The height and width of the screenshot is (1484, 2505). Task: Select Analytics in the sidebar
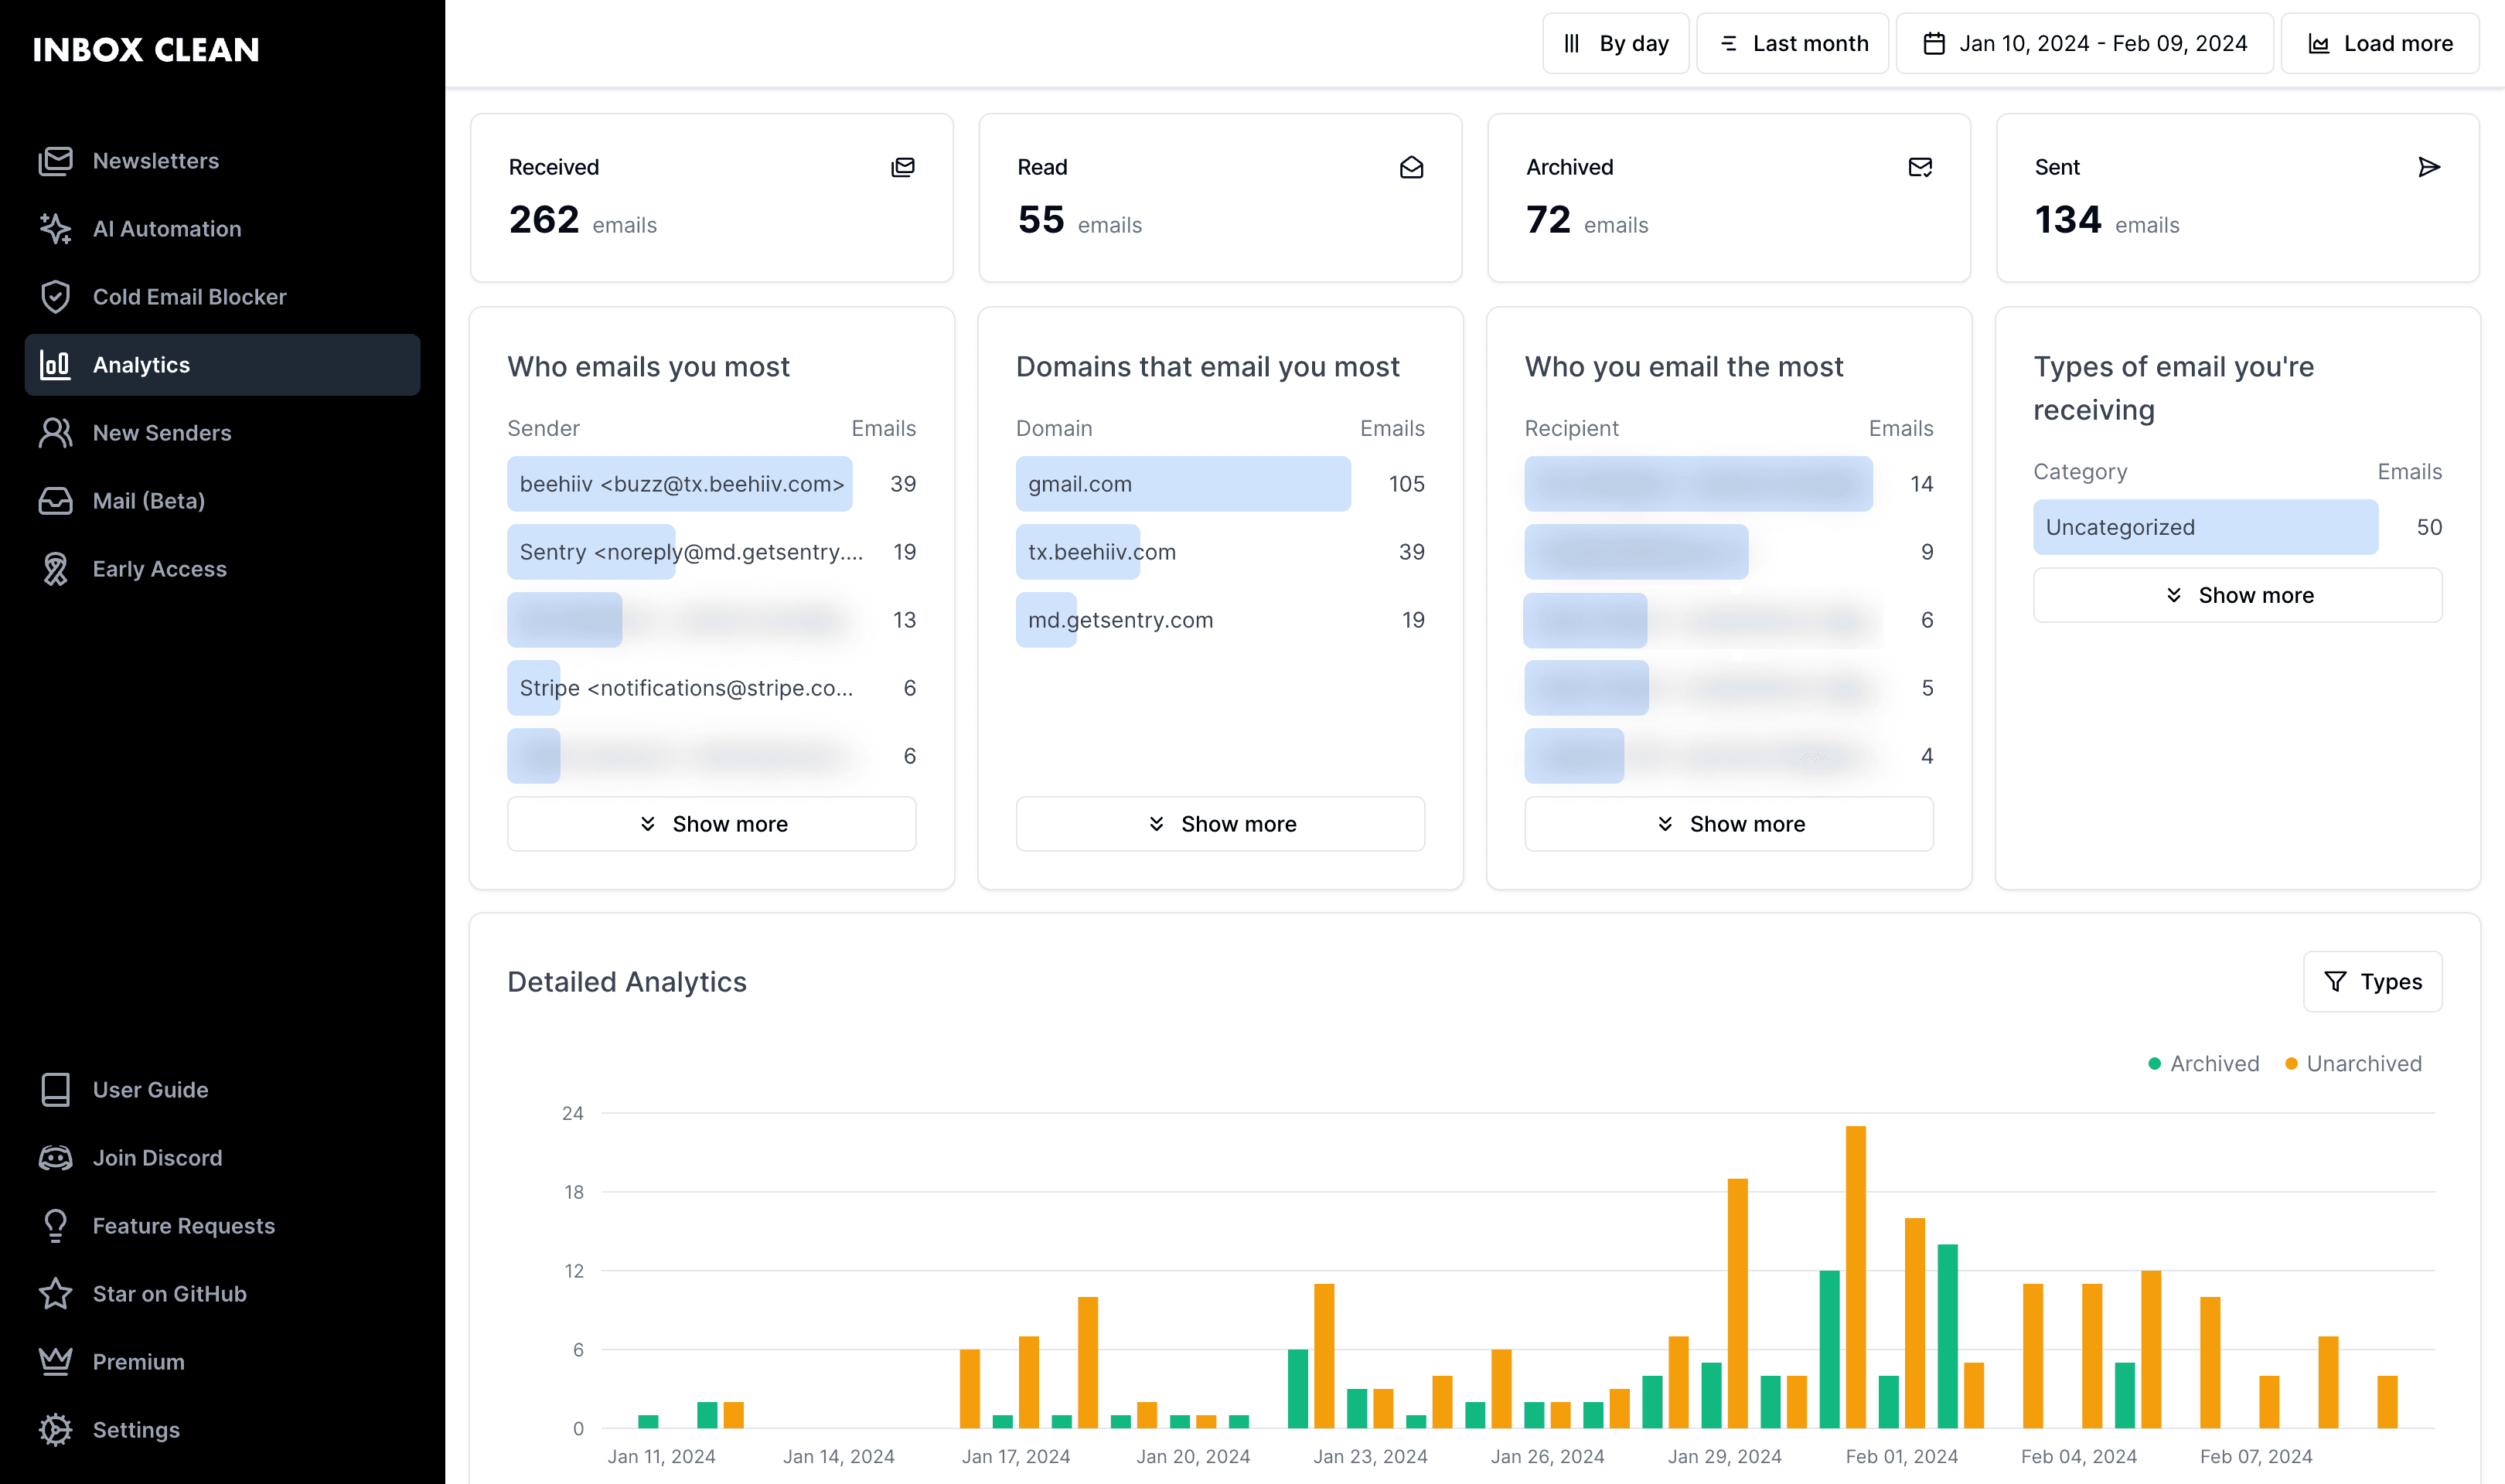(x=222, y=365)
